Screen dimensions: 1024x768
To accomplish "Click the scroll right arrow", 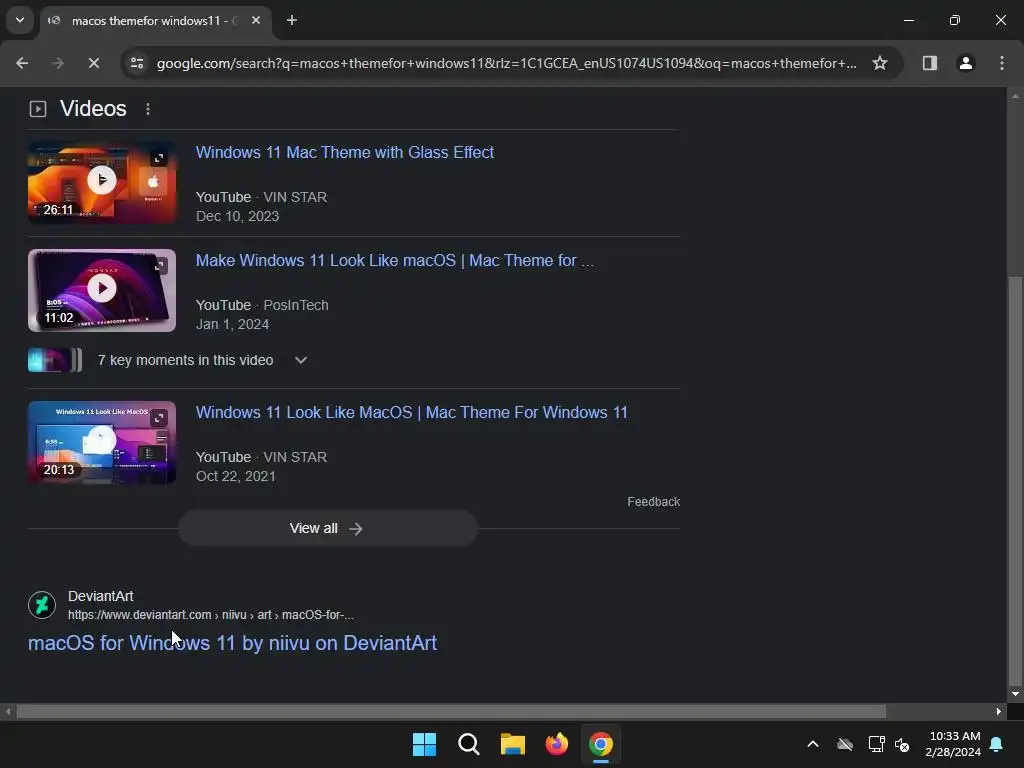I will [x=999, y=711].
